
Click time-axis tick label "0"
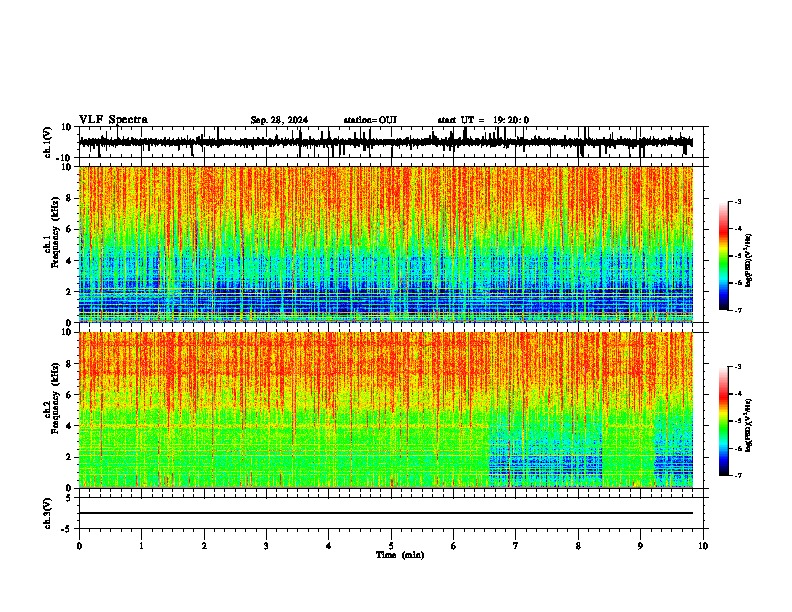(x=79, y=546)
